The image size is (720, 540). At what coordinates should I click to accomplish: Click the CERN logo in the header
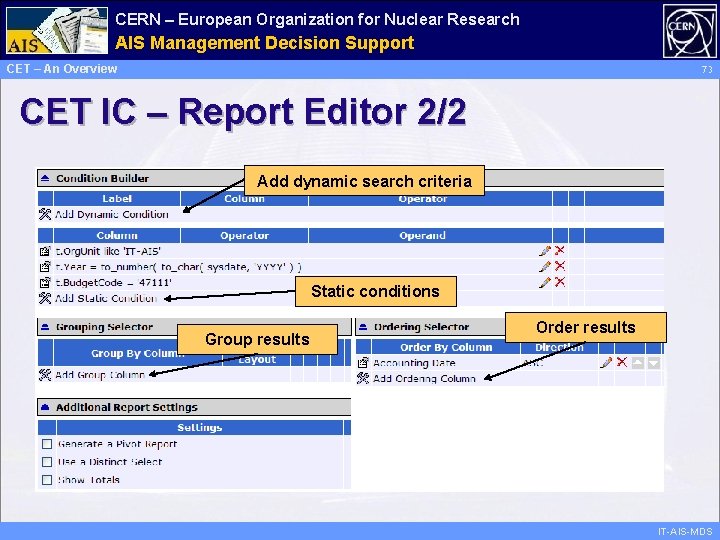[x=689, y=31]
